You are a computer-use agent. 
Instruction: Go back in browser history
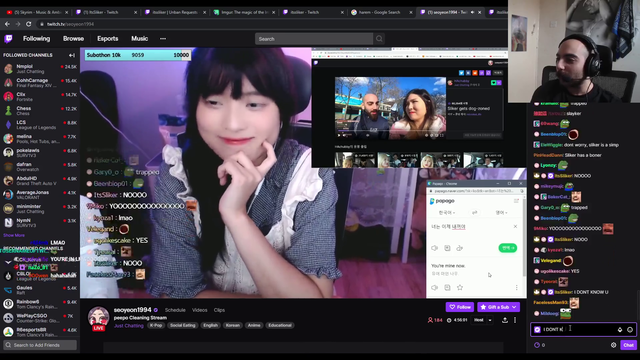pyautogui.click(x=7, y=24)
